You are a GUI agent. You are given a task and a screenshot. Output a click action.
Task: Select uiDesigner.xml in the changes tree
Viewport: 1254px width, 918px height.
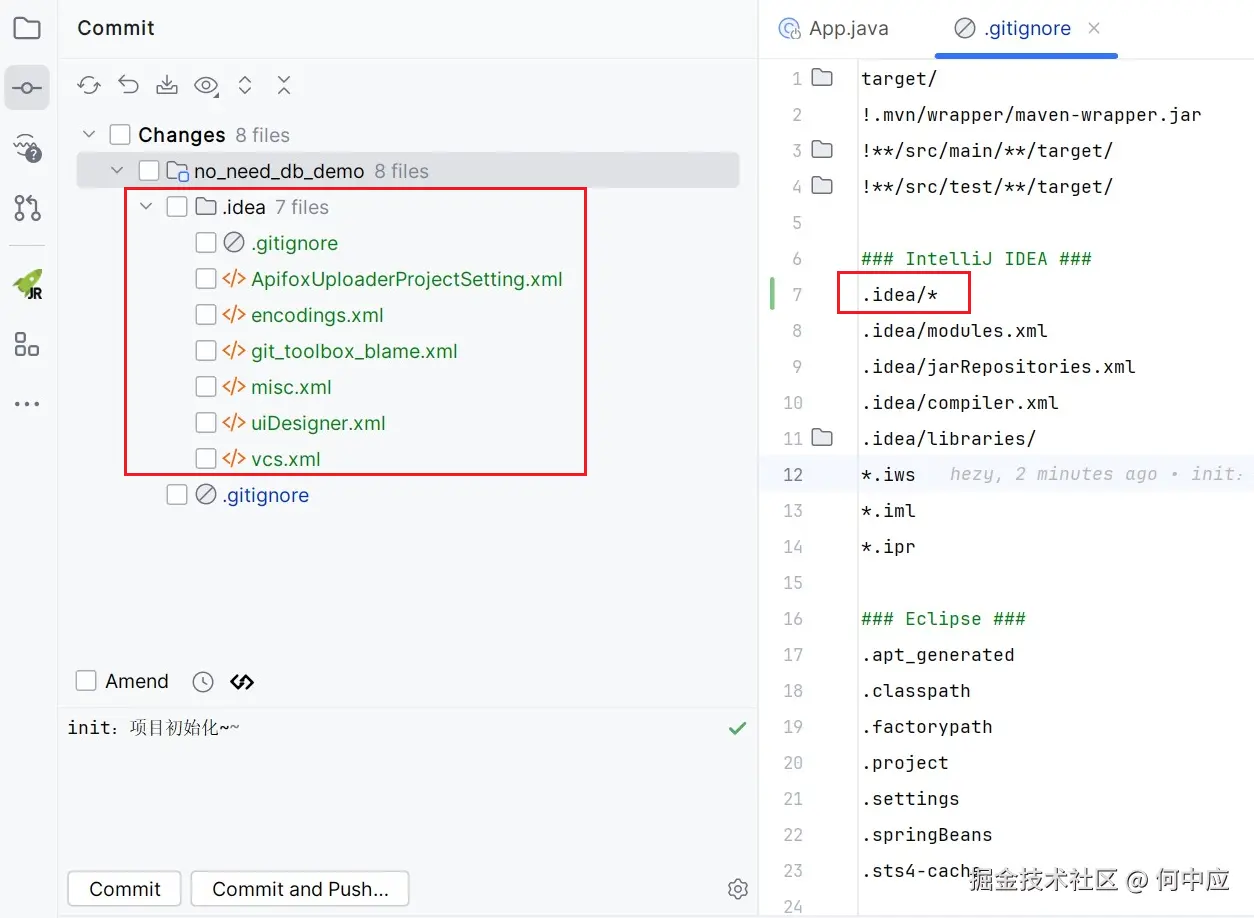318,423
